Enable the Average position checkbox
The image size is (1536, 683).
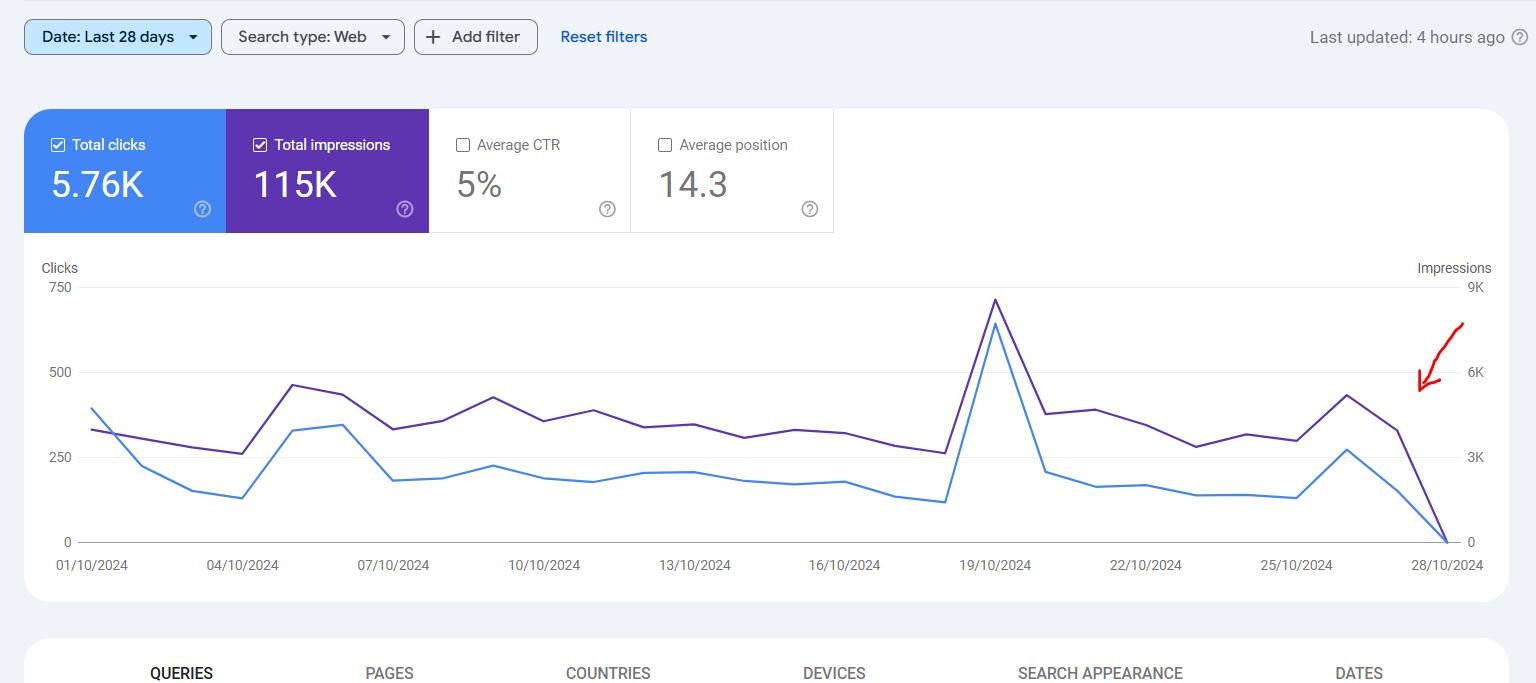point(665,145)
